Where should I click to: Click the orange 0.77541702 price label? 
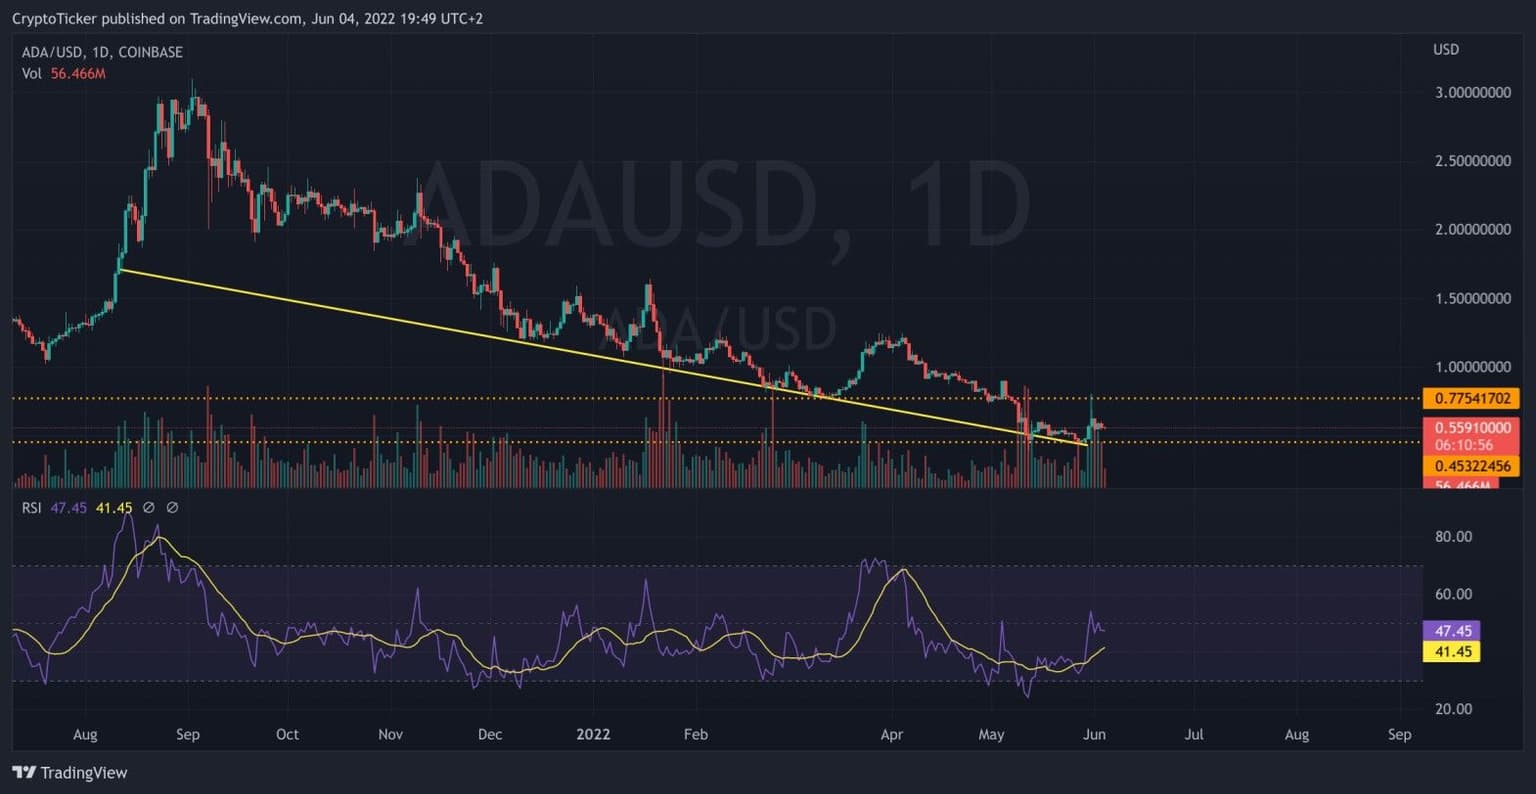coord(1471,398)
